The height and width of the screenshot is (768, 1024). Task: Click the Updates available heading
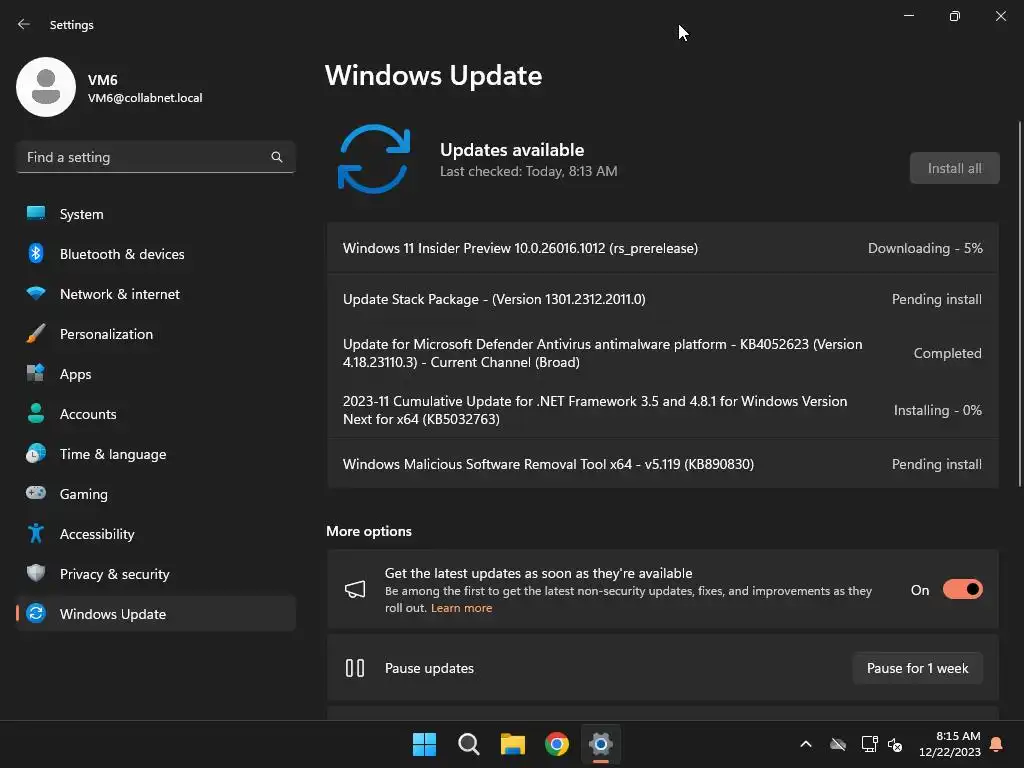[512, 150]
